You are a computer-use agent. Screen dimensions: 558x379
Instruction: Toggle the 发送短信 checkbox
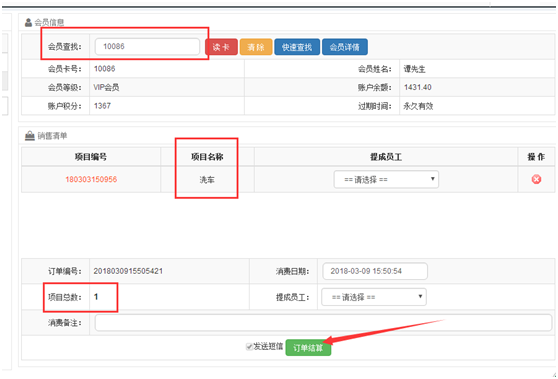coord(249,346)
